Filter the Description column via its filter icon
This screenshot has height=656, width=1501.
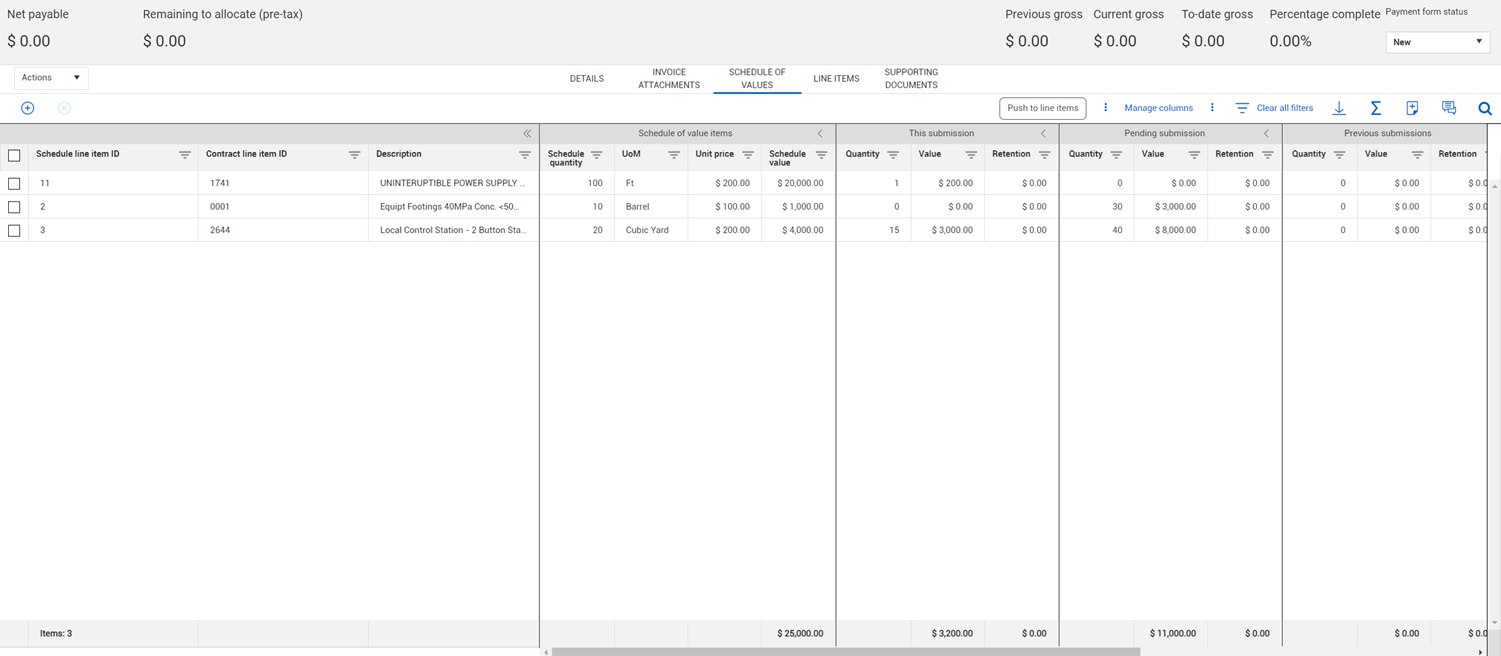click(x=525, y=155)
